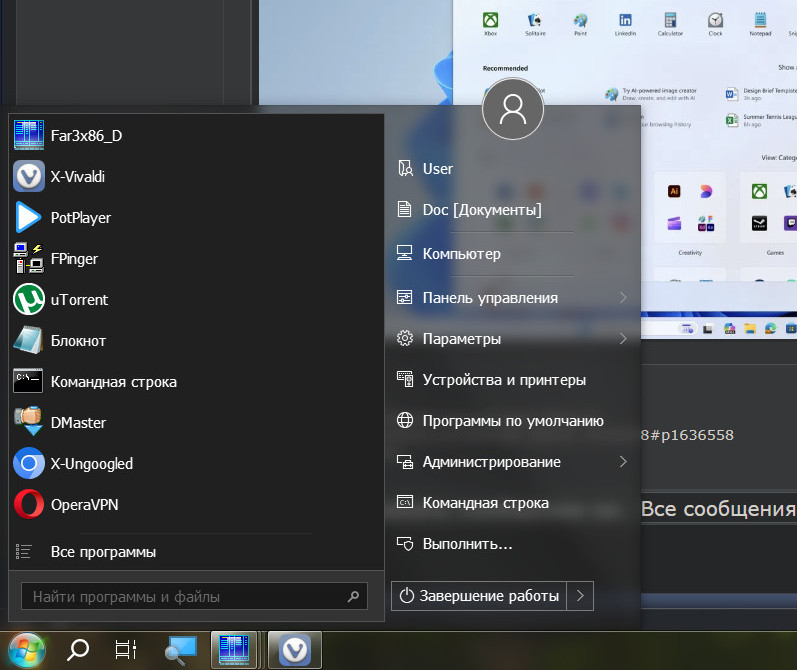The image size is (797, 670).
Task: Click the 8#p1636558 link text in the background page
Action: click(687, 435)
